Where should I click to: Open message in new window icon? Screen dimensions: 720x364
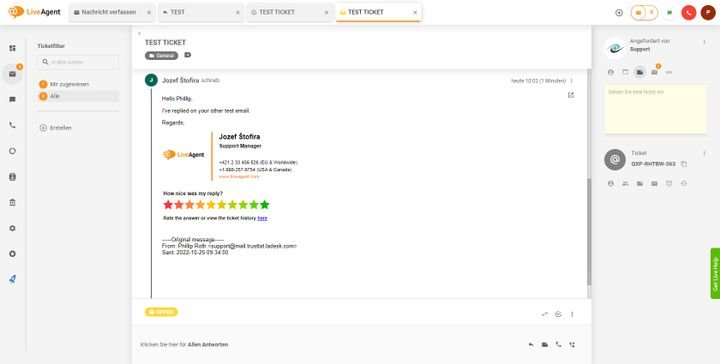point(571,95)
